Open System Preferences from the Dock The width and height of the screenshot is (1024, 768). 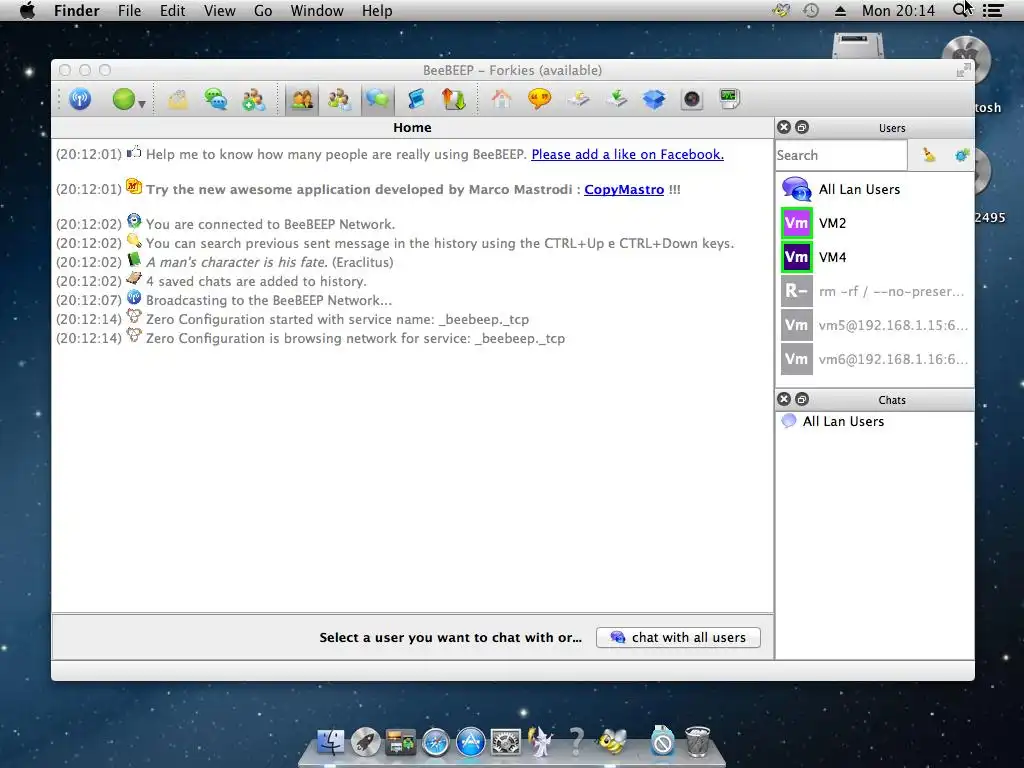pyautogui.click(x=505, y=742)
